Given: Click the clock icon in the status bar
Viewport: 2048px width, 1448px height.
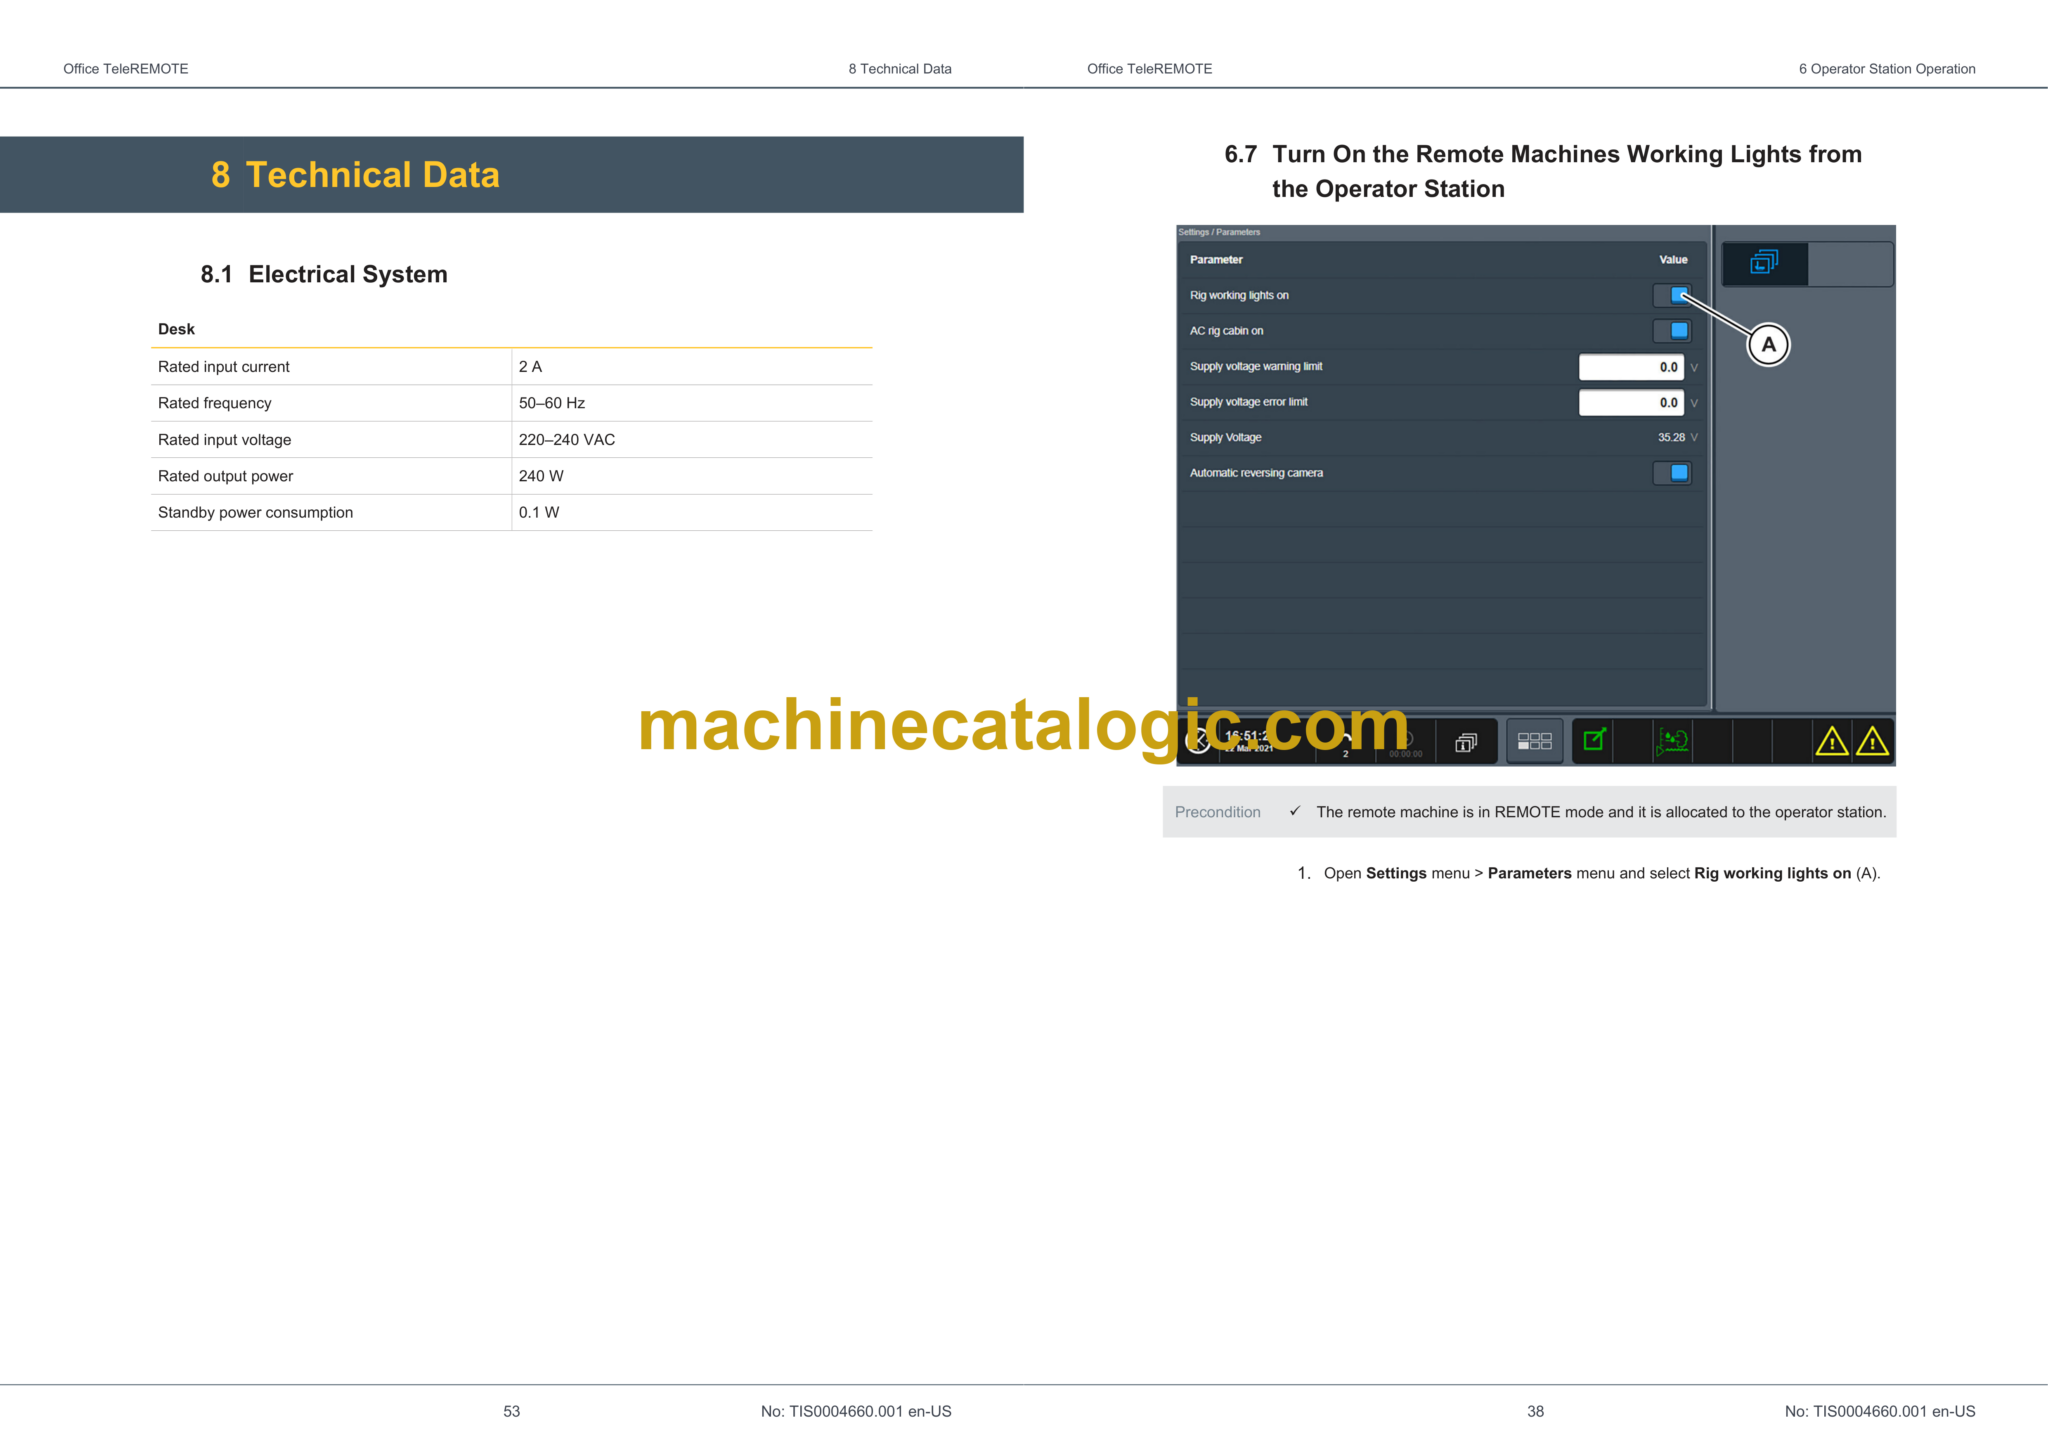Looking at the screenshot, I should coord(1197,741).
